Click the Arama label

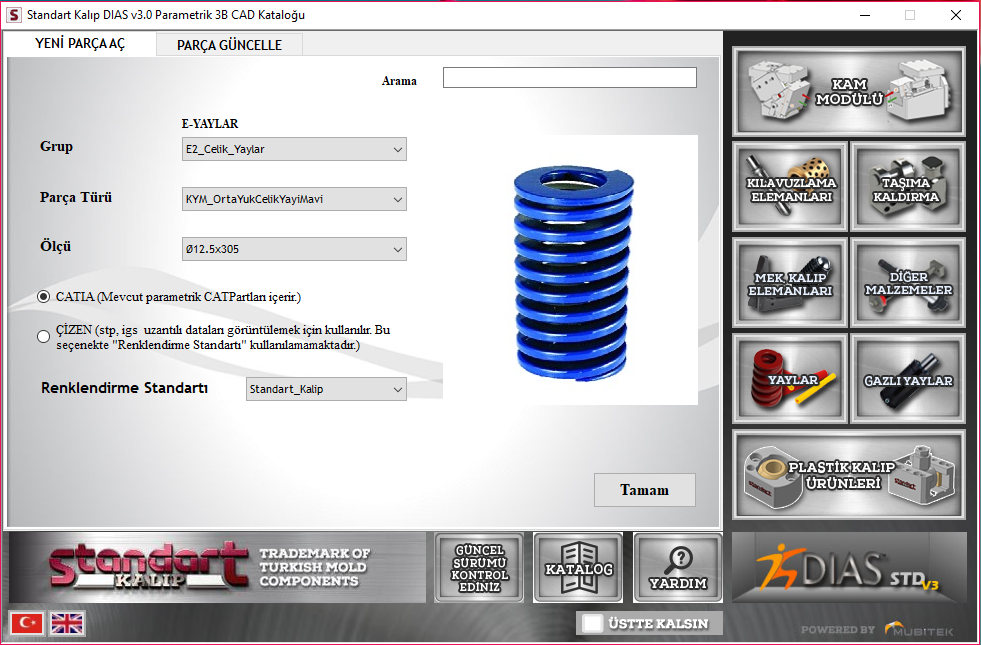pyautogui.click(x=399, y=81)
